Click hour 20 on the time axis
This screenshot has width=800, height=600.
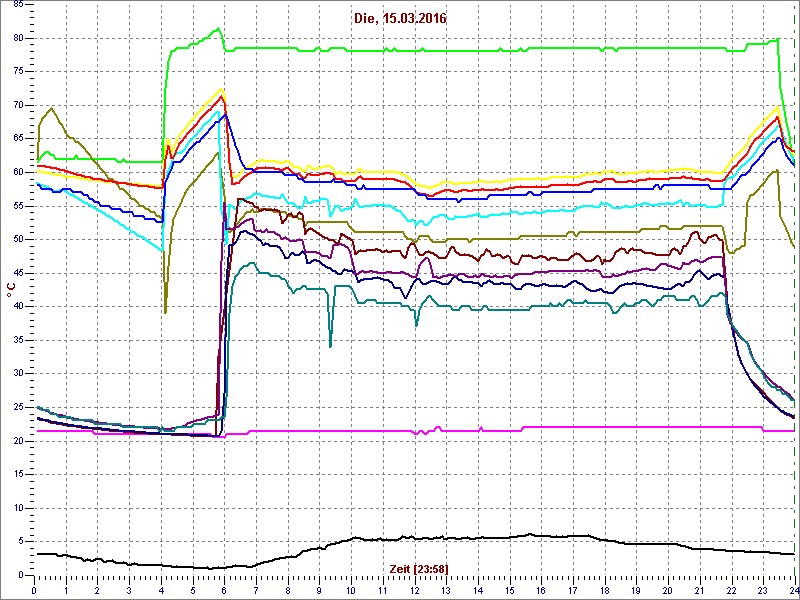pyautogui.click(x=668, y=589)
